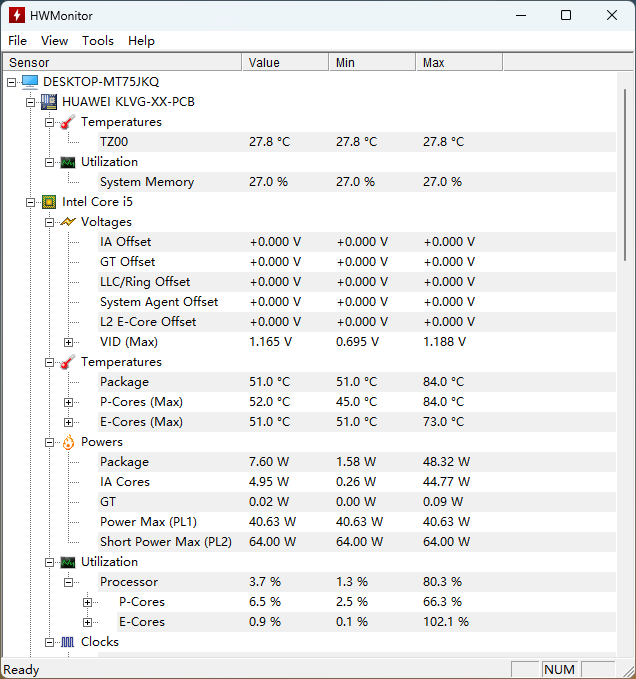The width and height of the screenshot is (636, 679).
Task: Maximize the HWMonitor window
Action: coord(566,16)
